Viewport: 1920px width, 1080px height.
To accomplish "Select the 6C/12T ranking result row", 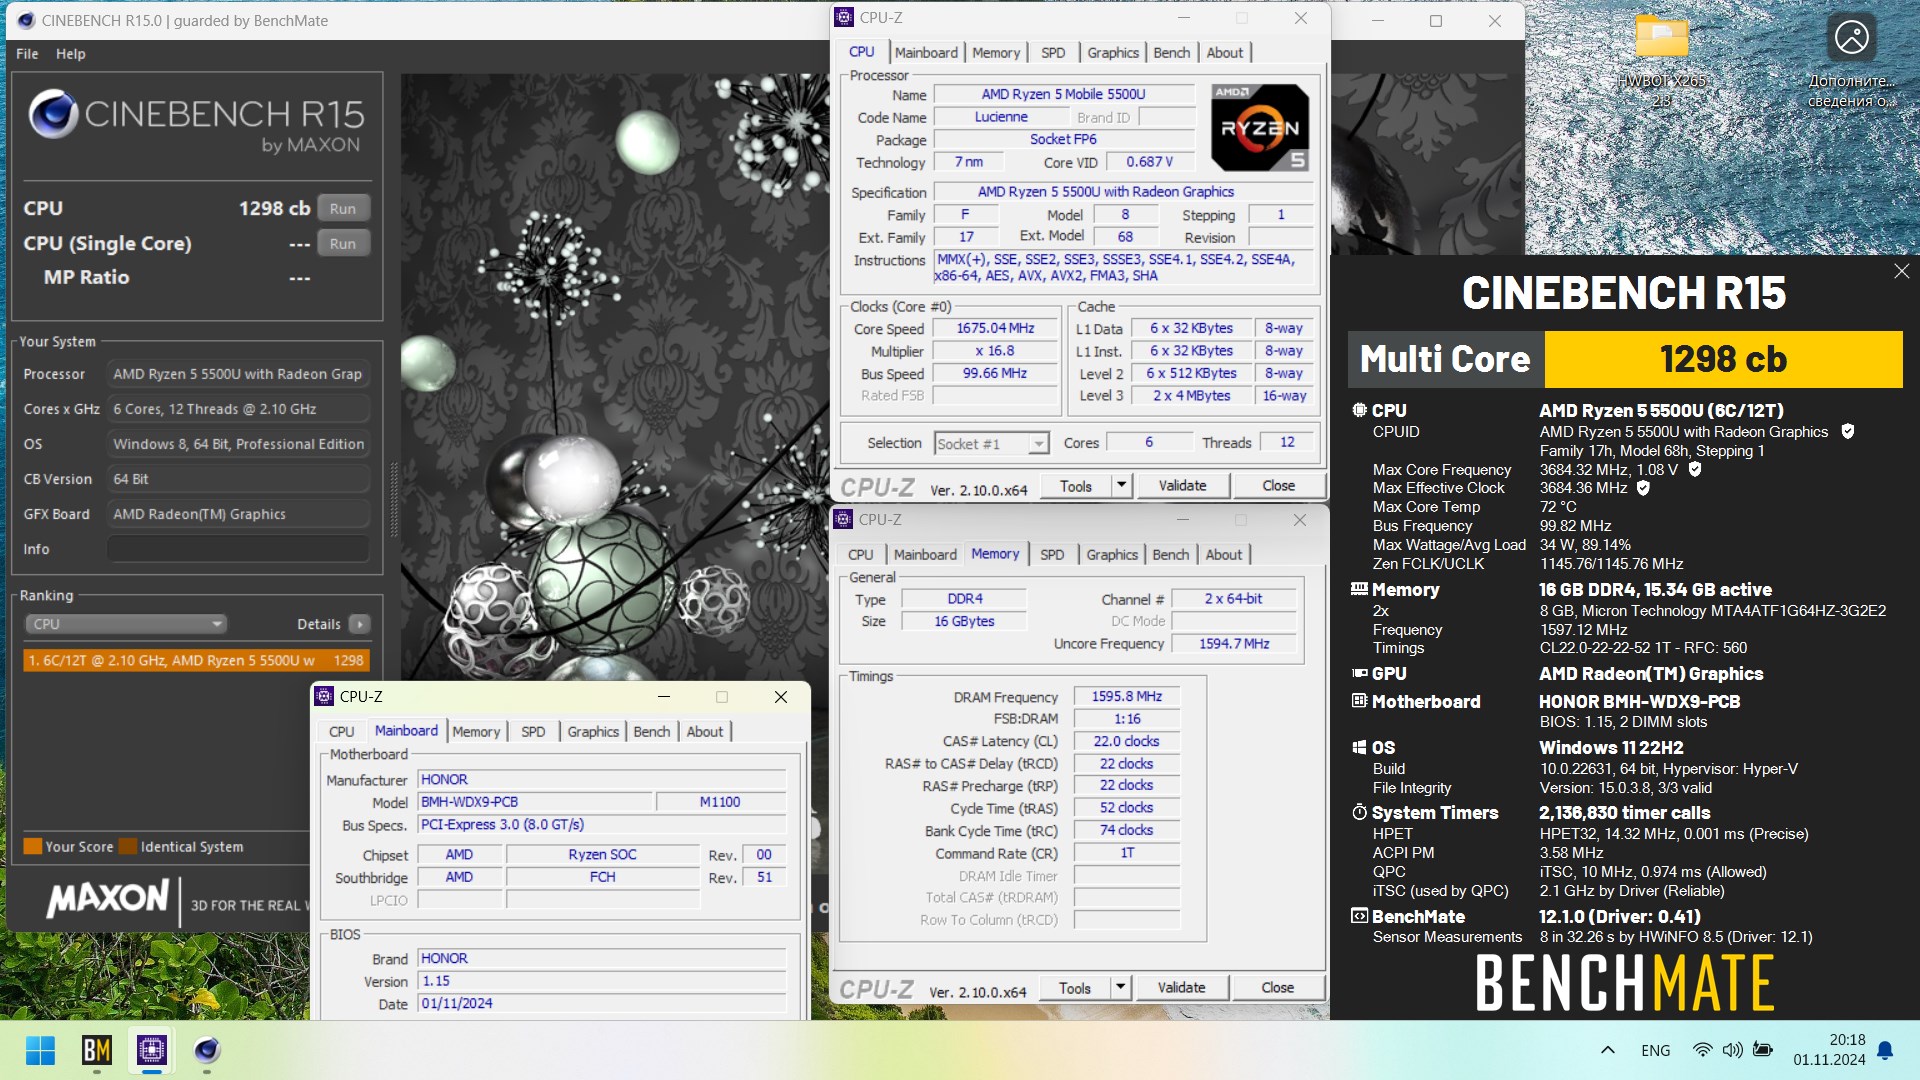I will pos(197,660).
